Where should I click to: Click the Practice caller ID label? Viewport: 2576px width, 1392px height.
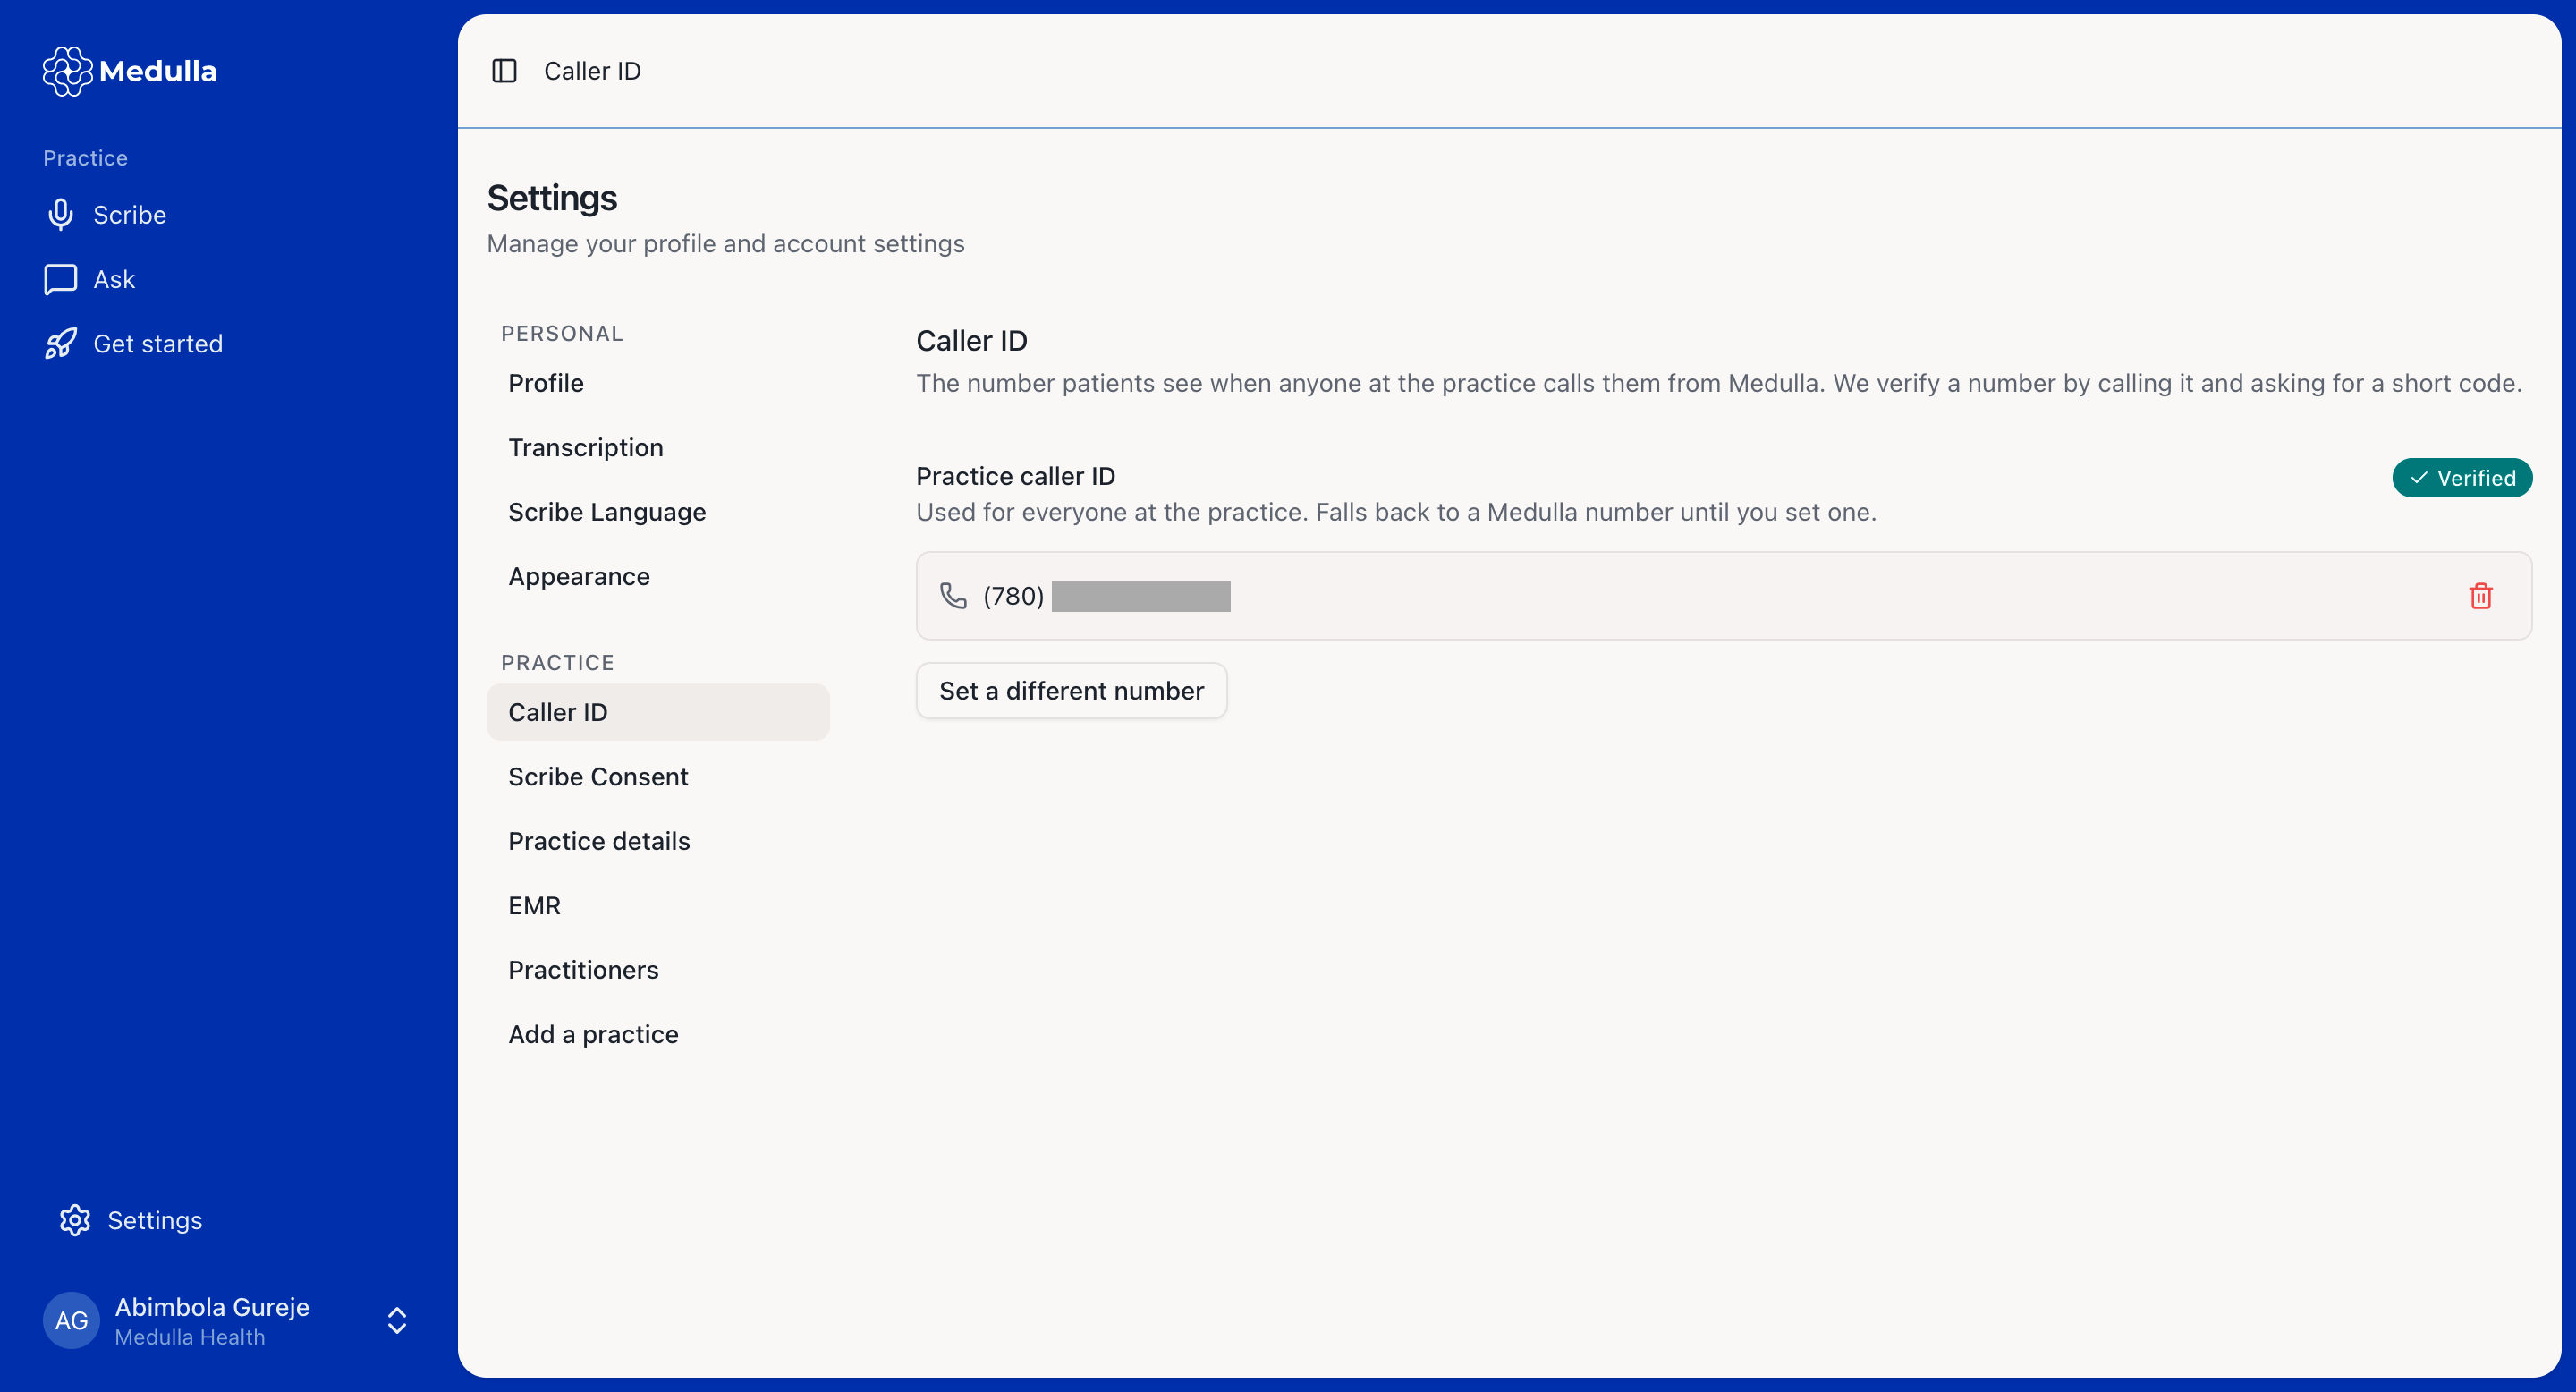(x=1015, y=476)
